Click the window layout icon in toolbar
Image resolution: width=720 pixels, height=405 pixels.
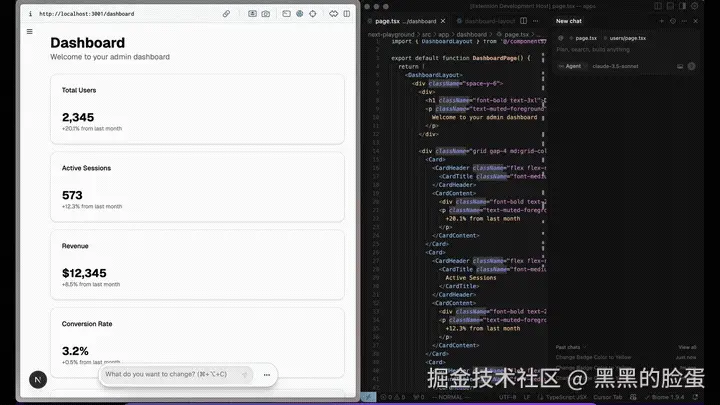pos(287,14)
